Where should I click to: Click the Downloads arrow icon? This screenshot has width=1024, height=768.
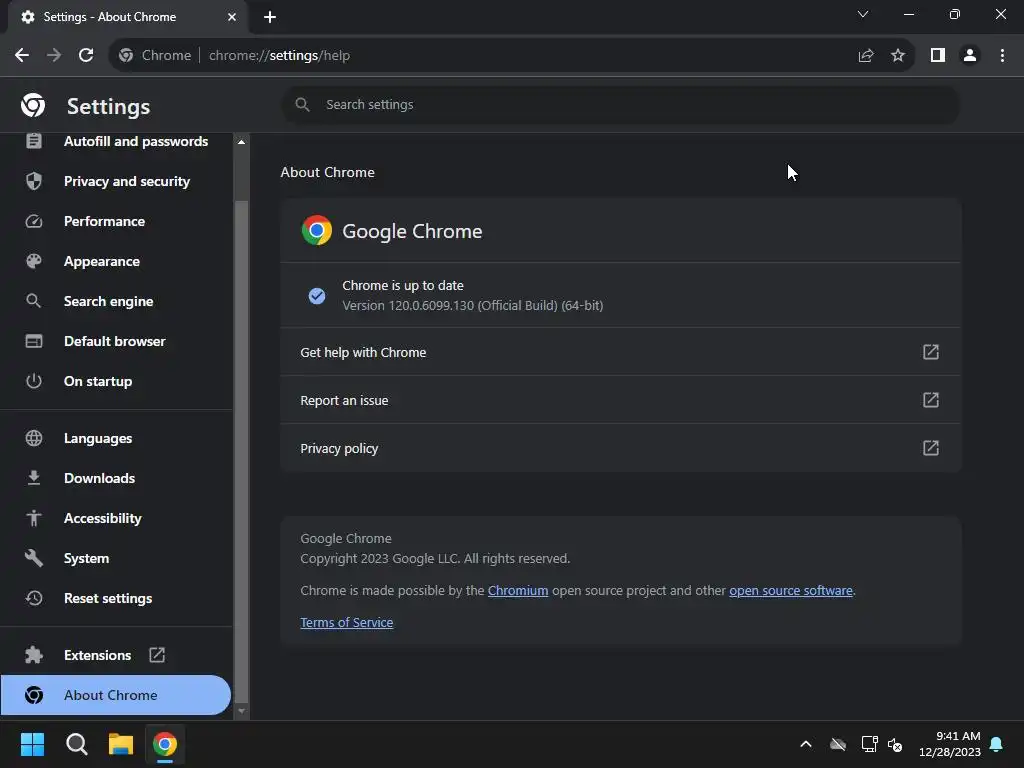point(34,478)
